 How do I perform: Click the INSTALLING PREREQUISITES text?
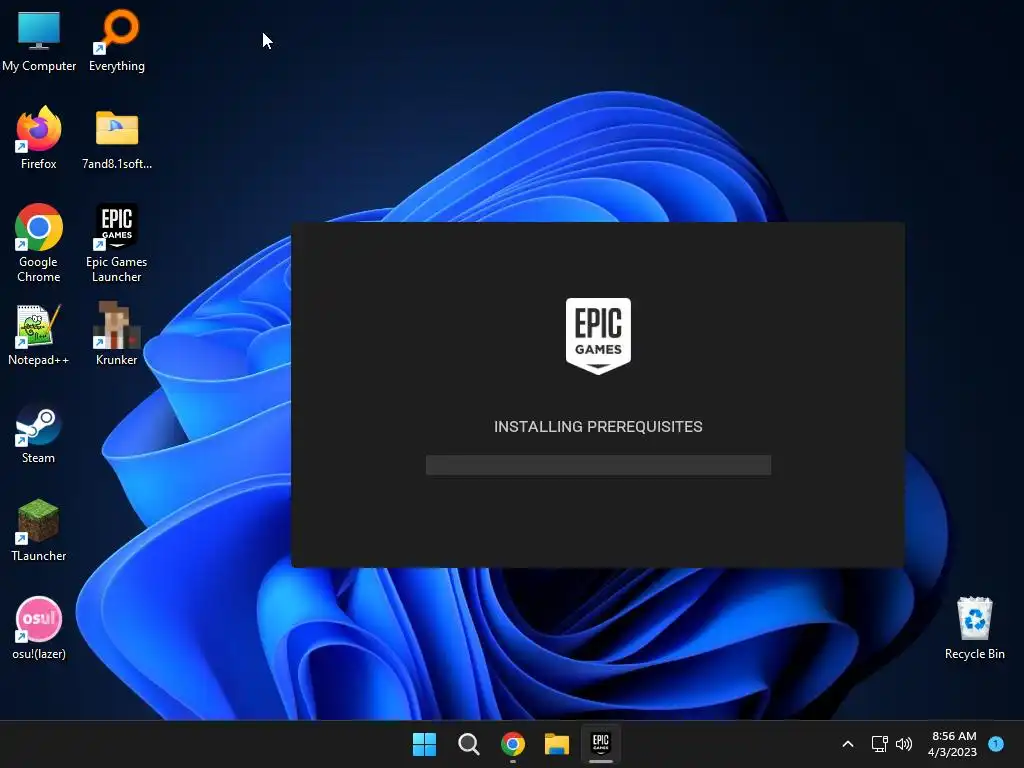tap(598, 426)
